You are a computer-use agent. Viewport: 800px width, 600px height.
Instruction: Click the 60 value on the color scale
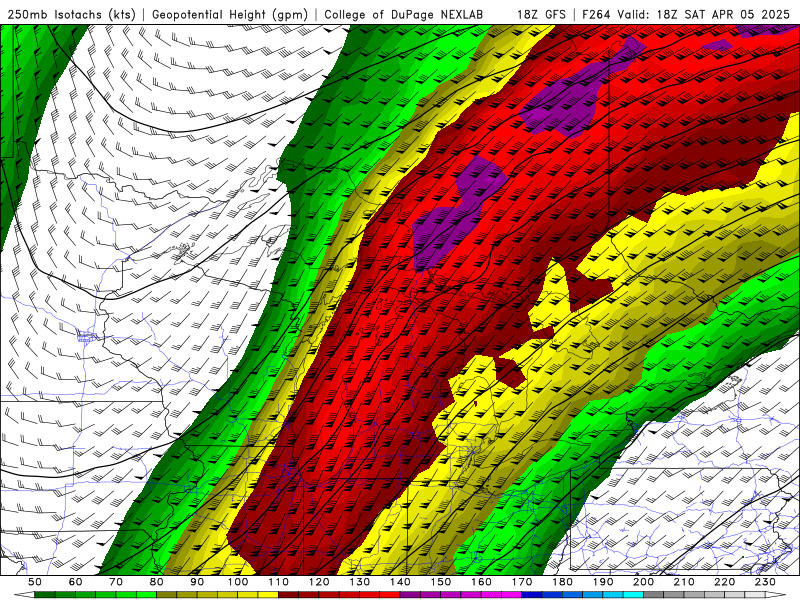pyautogui.click(x=76, y=582)
